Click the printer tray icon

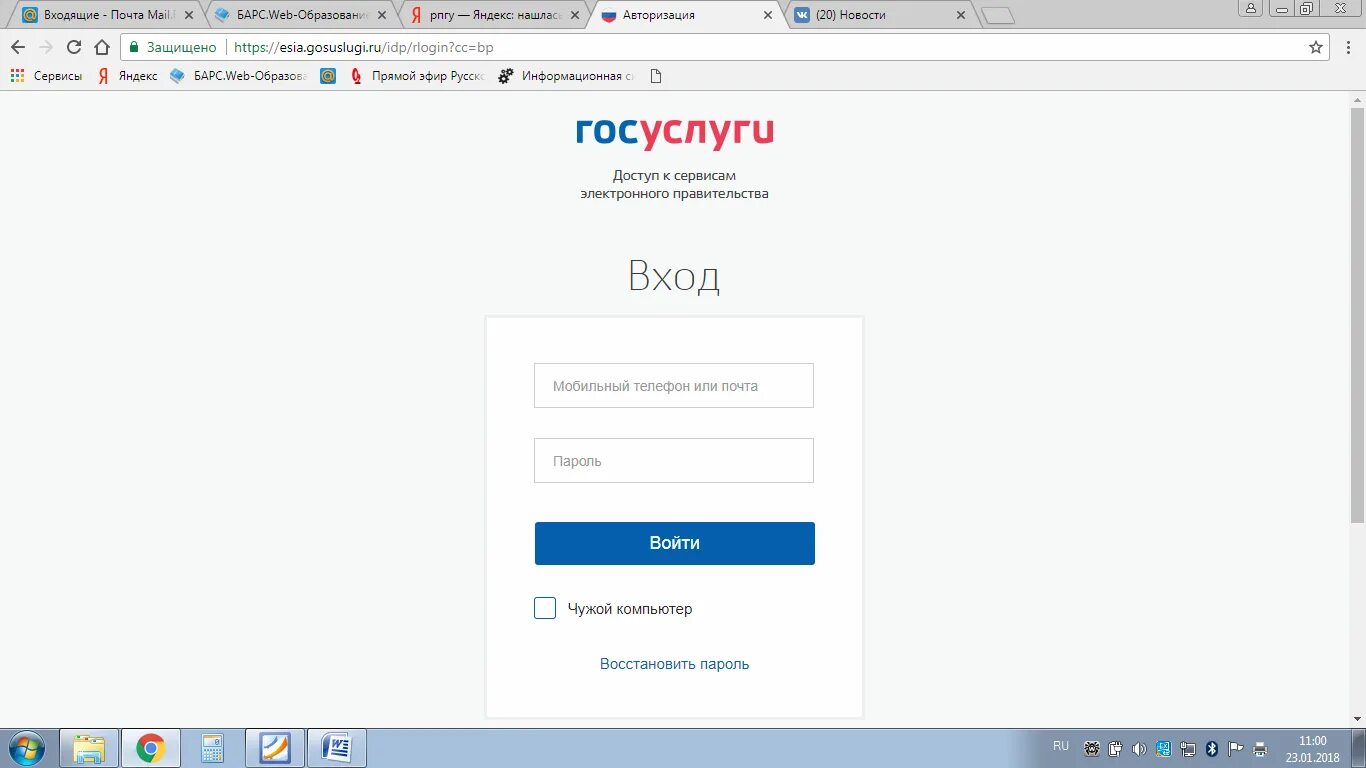click(1260, 748)
